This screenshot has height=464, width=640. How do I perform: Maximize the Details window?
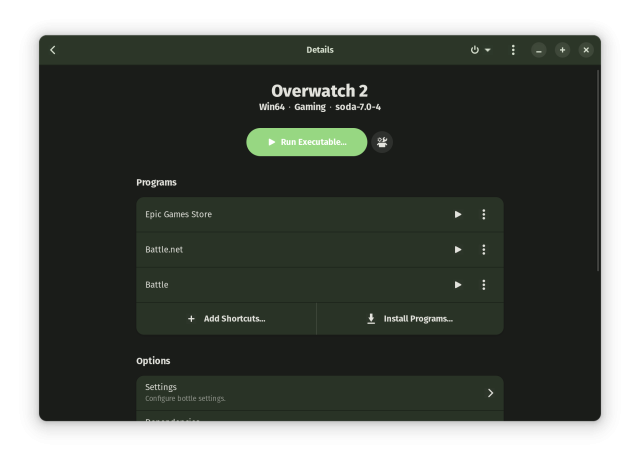point(562,50)
